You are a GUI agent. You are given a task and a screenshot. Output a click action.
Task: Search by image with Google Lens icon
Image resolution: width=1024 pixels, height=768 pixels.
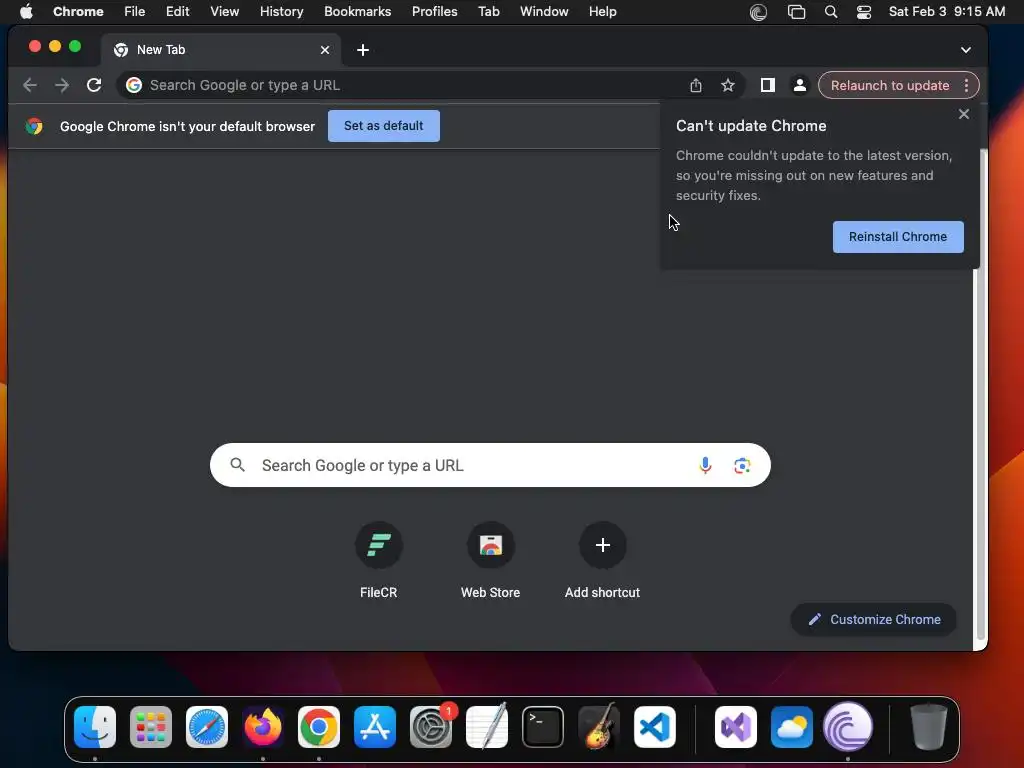tap(742, 465)
